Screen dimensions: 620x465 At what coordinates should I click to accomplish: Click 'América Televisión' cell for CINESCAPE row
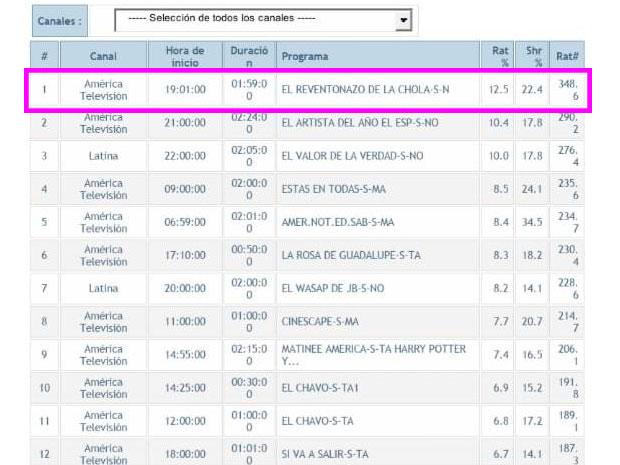(104, 321)
